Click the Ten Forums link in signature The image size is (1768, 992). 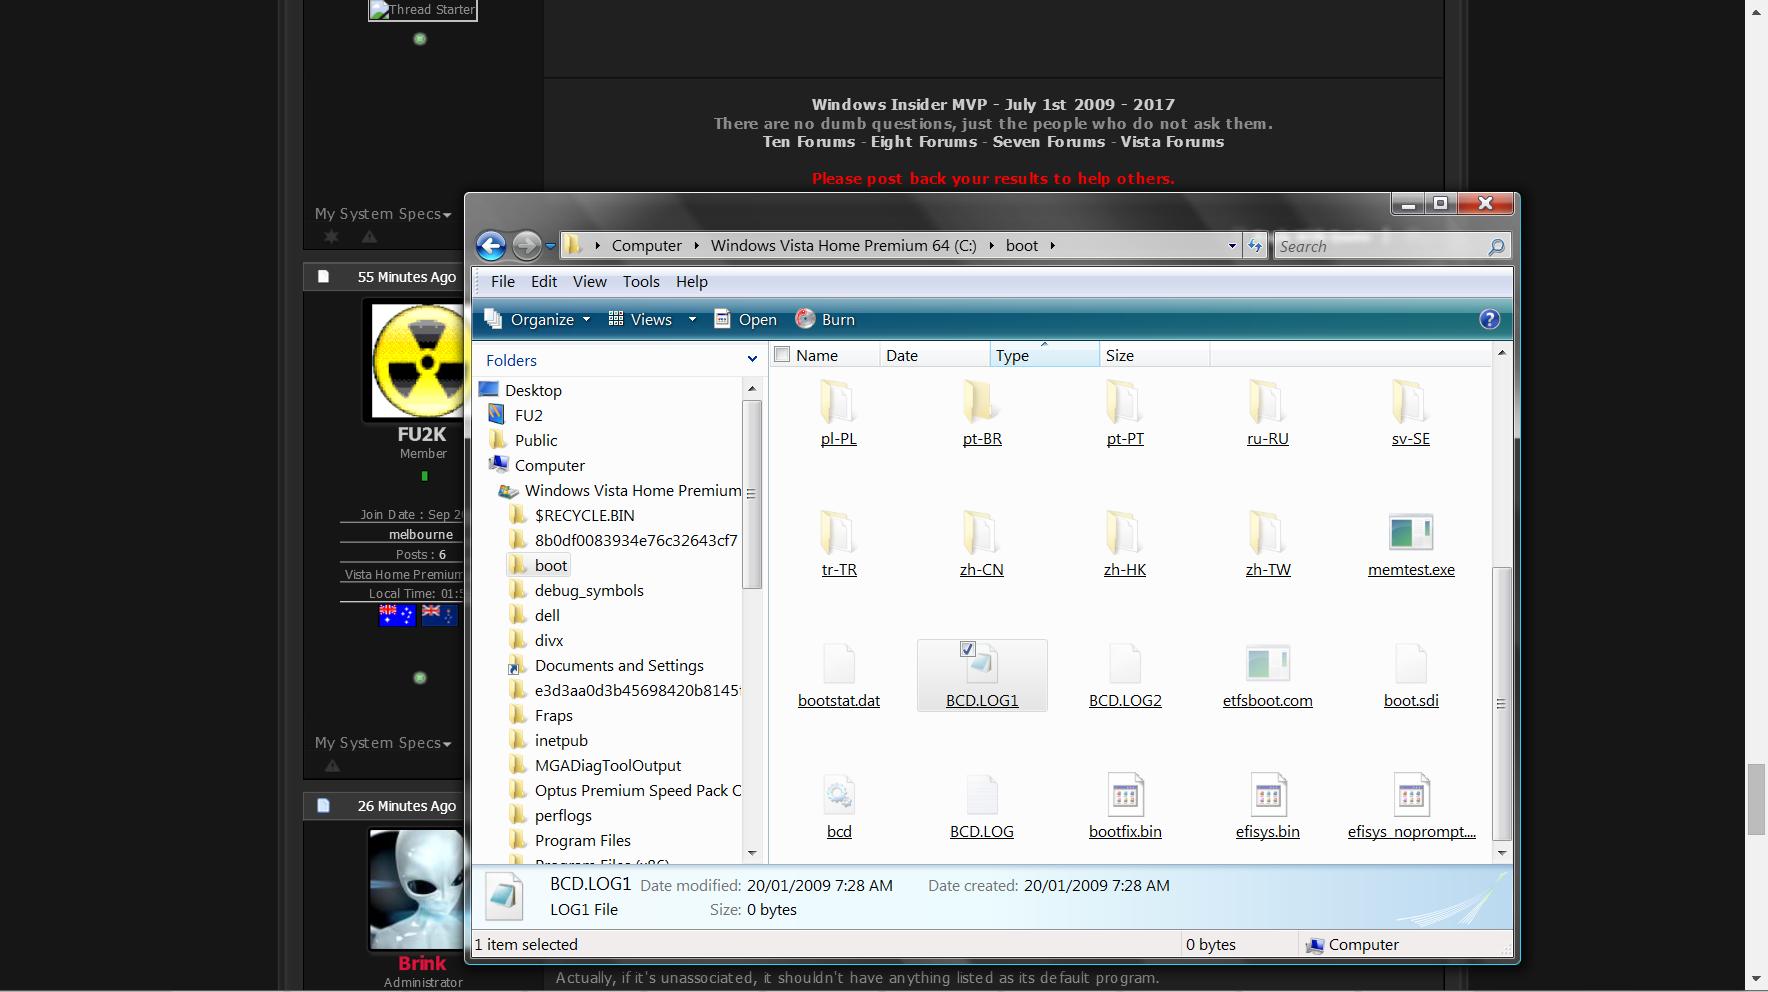click(809, 142)
